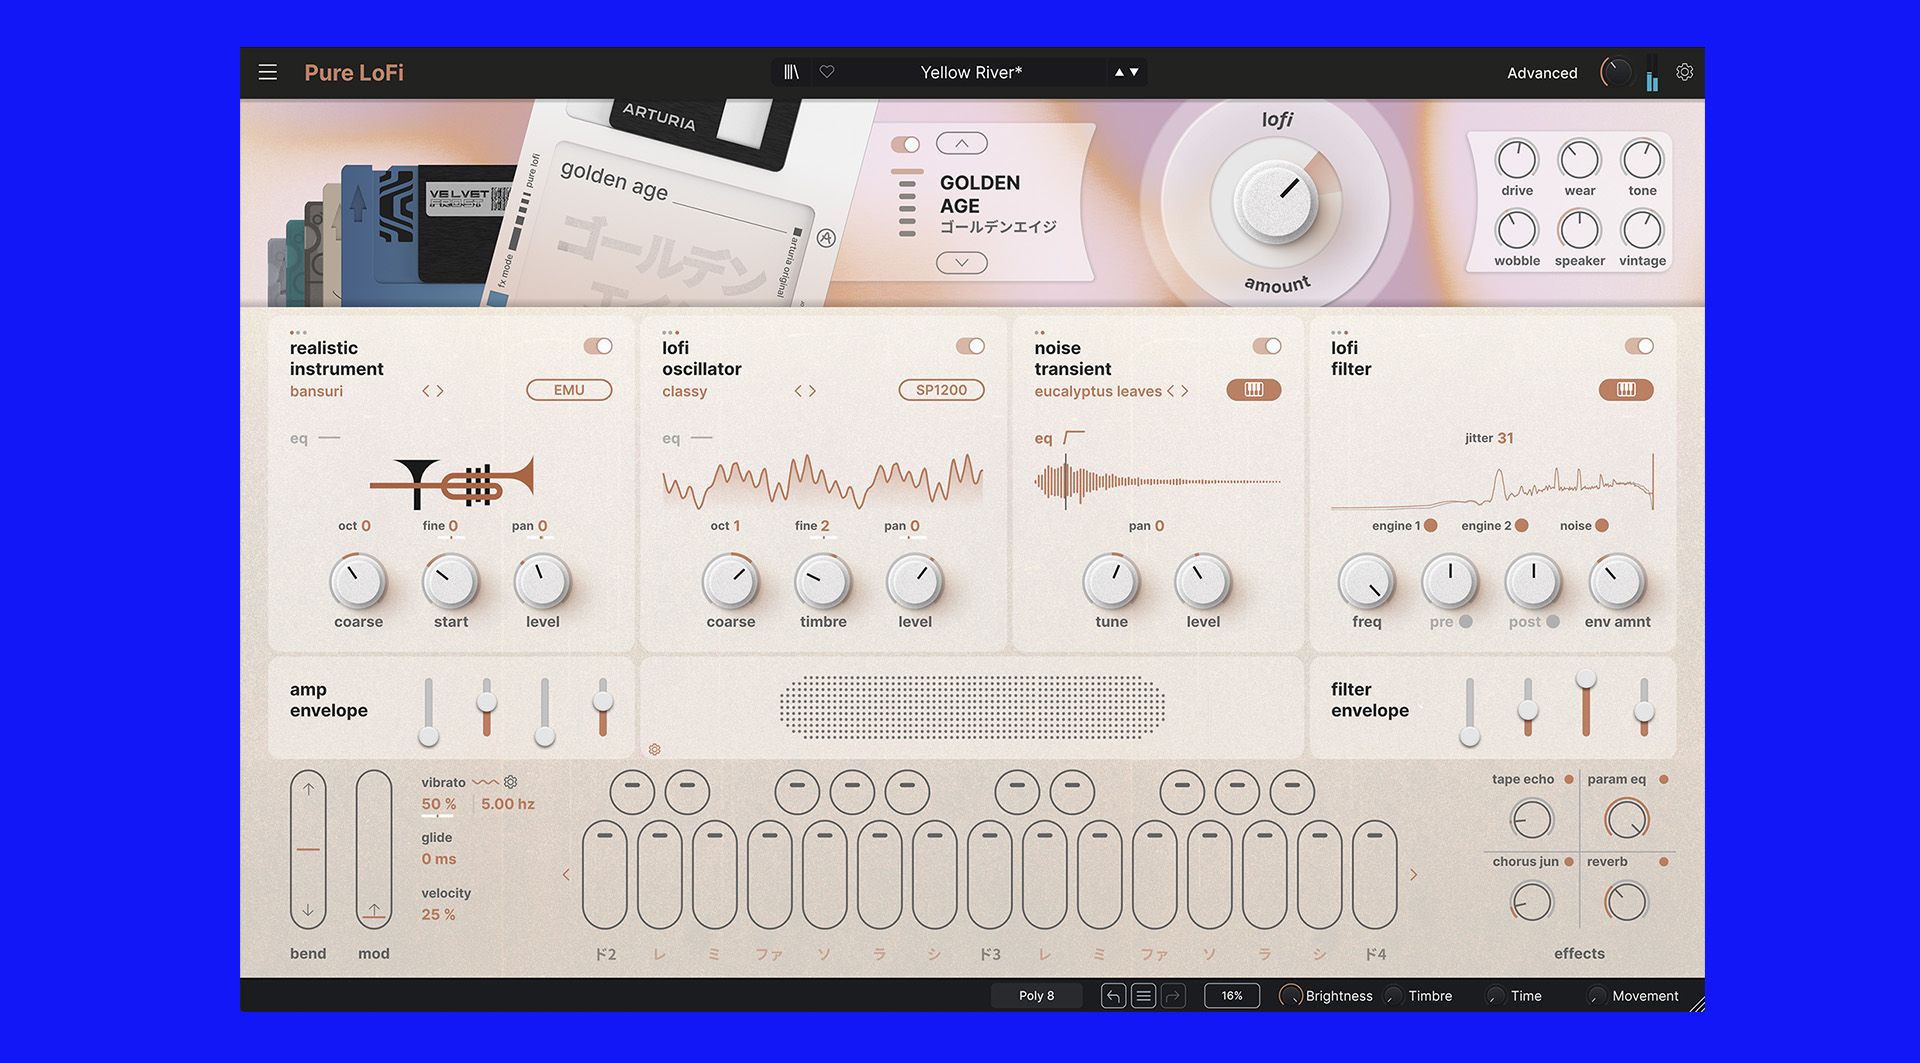This screenshot has height=1063, width=1920.
Task: Shift keyboard octave left arrow
Action: click(566, 875)
